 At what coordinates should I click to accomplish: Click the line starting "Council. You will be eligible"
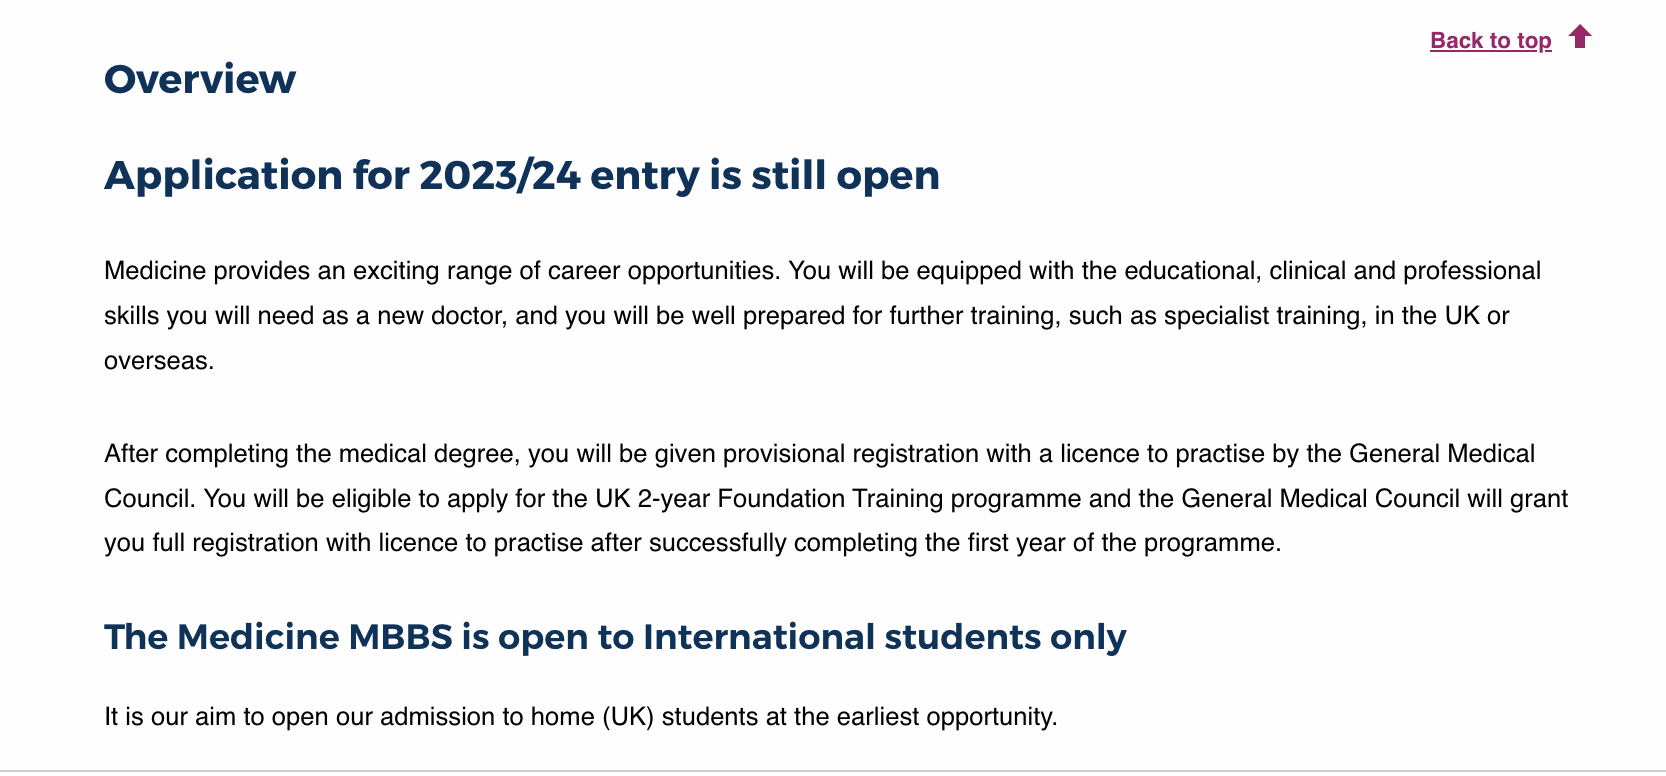[x=836, y=499]
